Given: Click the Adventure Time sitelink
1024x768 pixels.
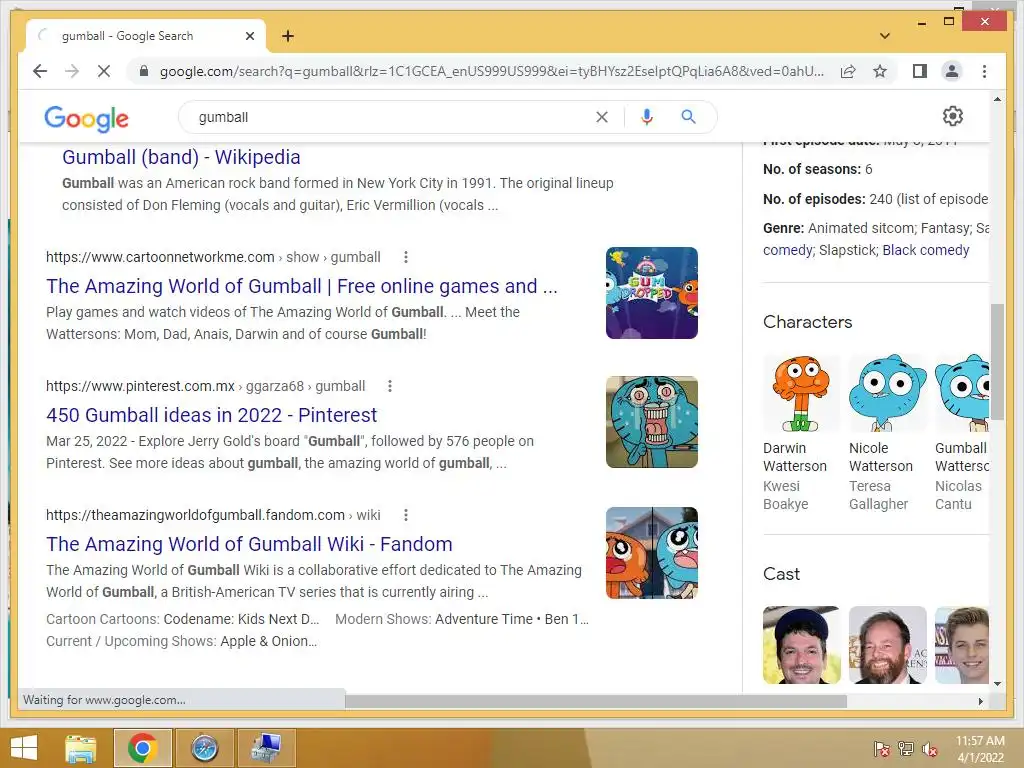Looking at the screenshot, I should pos(484,619).
